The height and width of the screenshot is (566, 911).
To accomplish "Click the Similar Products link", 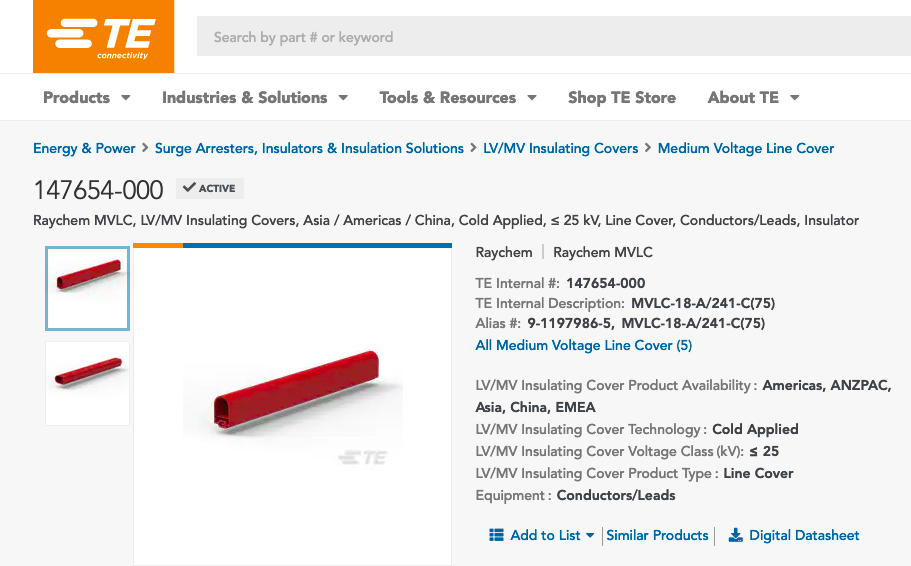I will click(x=657, y=535).
